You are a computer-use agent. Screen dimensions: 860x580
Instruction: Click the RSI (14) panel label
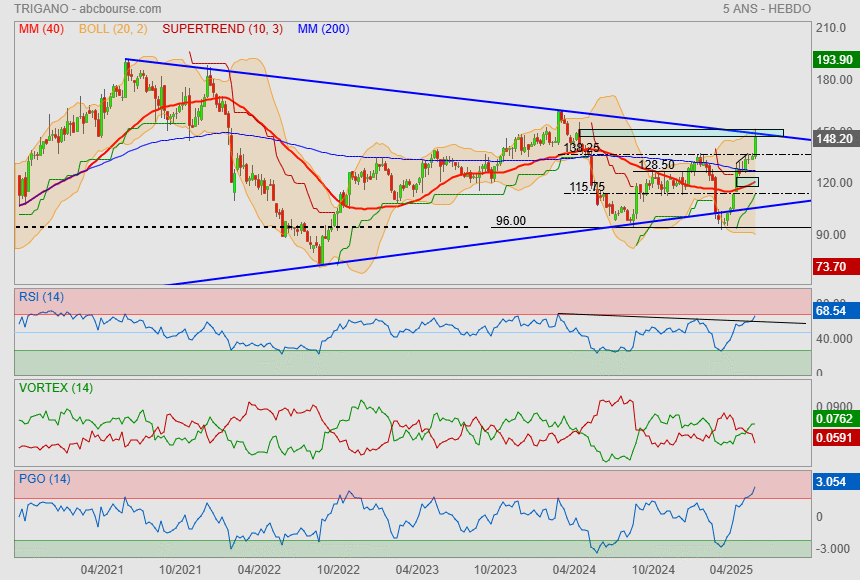[41, 297]
